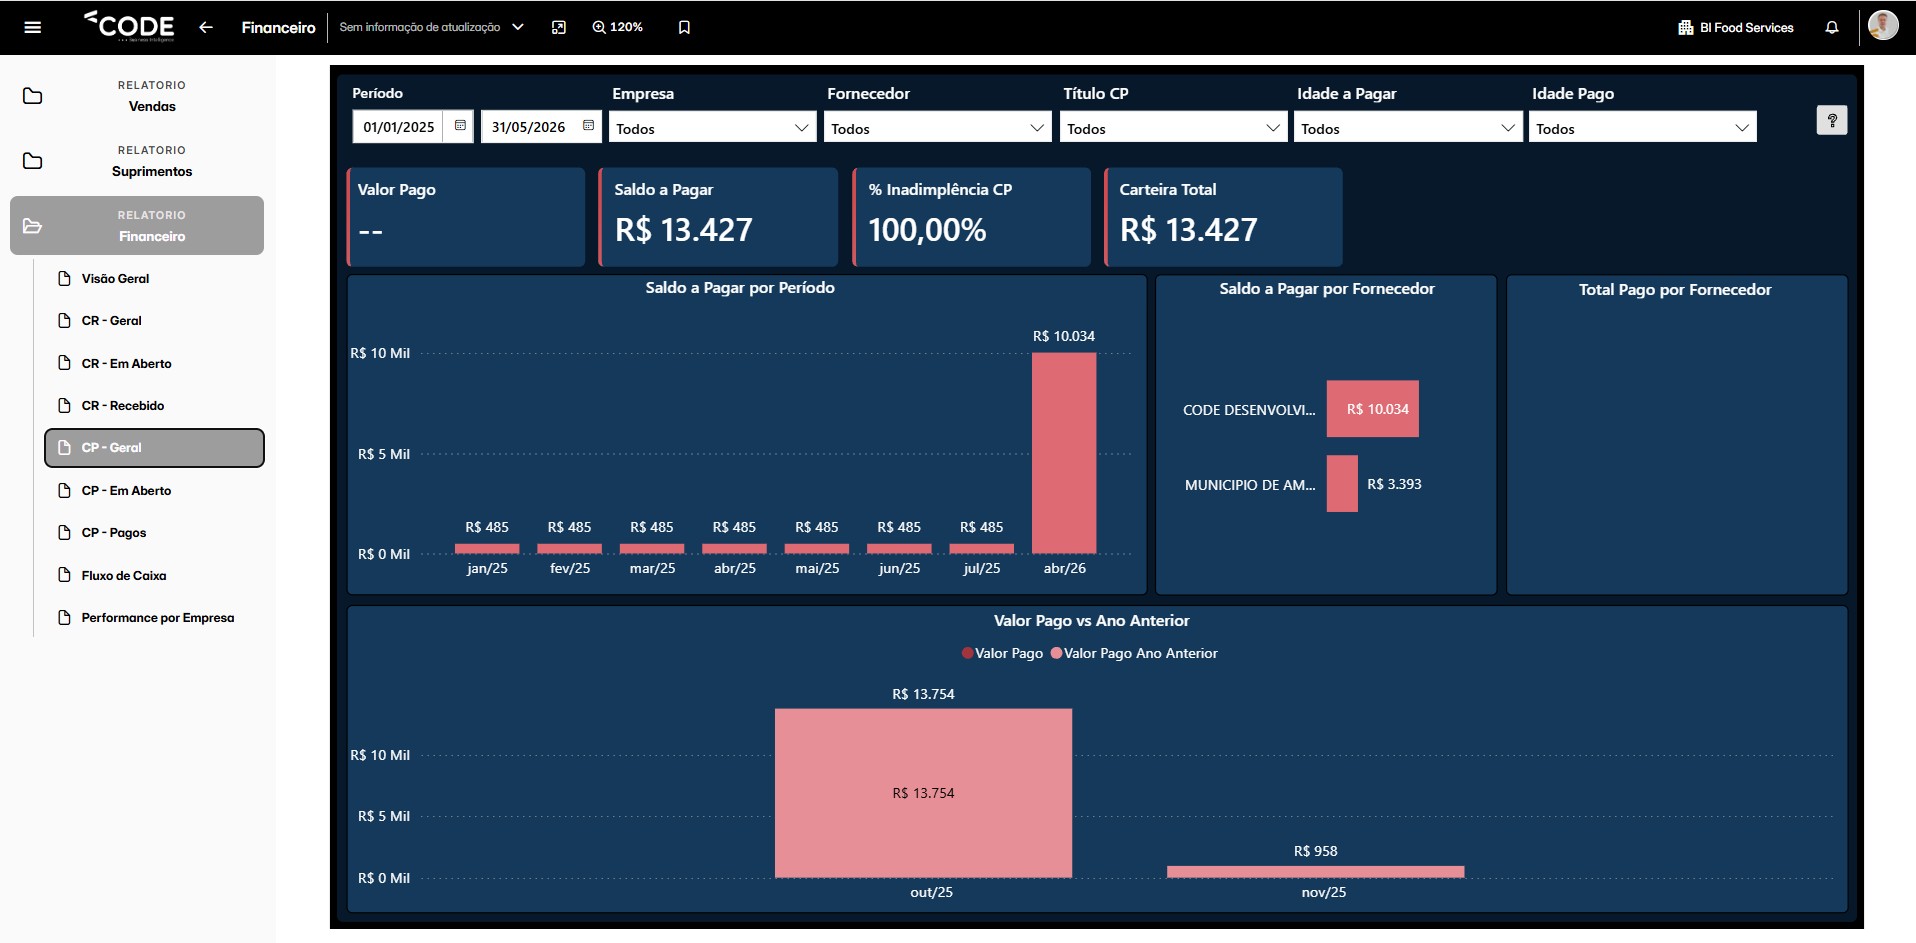The height and width of the screenshot is (943, 1916).
Task: Click the fullscreen expand icon in top bar
Action: (559, 27)
